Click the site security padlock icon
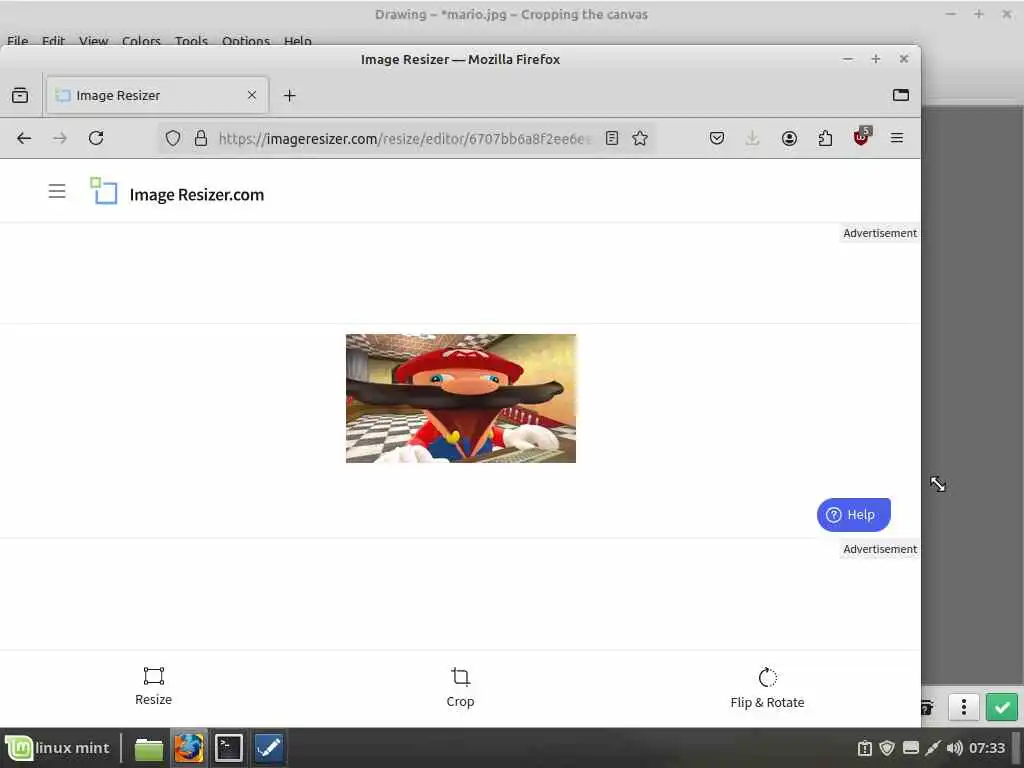The height and width of the screenshot is (768, 1024). click(201, 138)
